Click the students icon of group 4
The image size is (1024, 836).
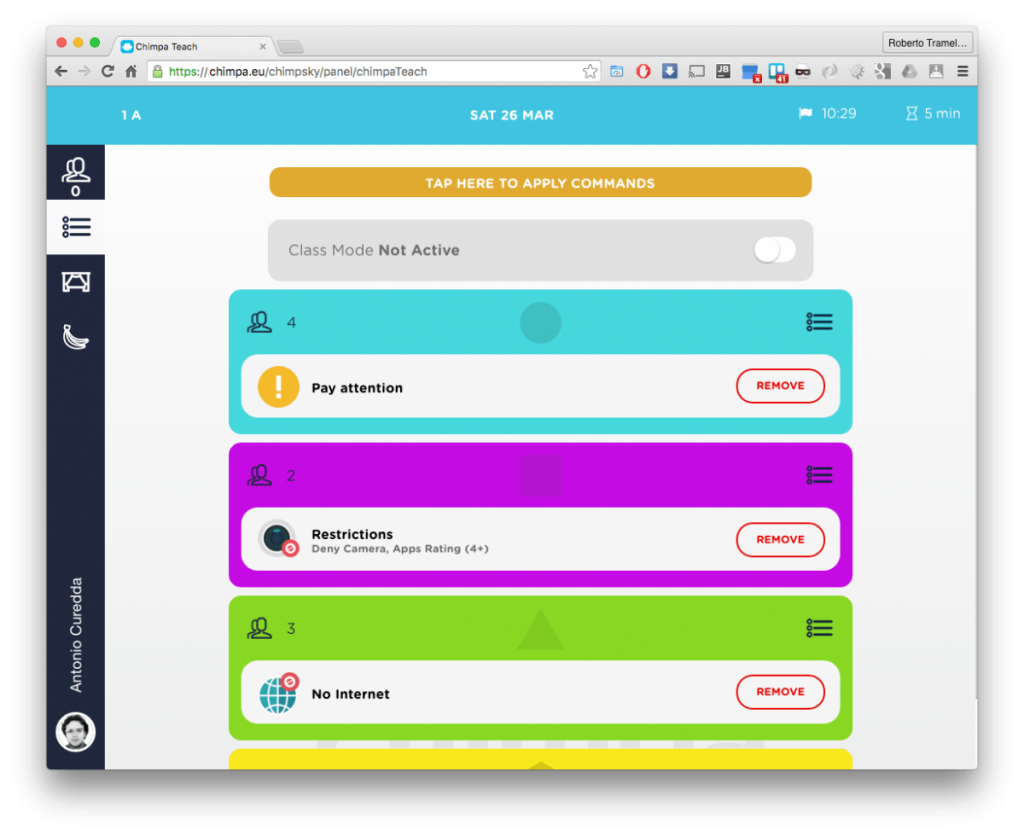(259, 322)
